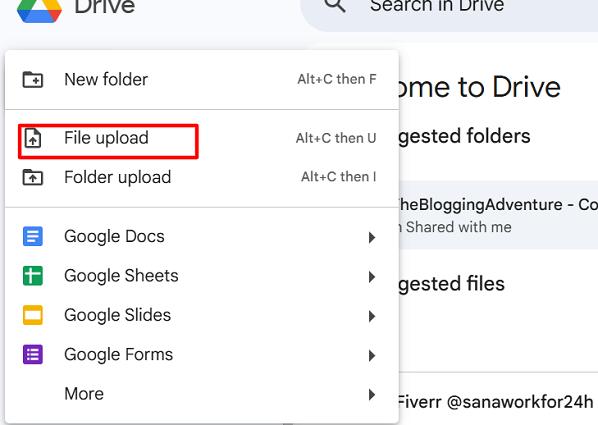Select Folder upload menu entry
The width and height of the screenshot is (598, 425).
click(x=202, y=177)
